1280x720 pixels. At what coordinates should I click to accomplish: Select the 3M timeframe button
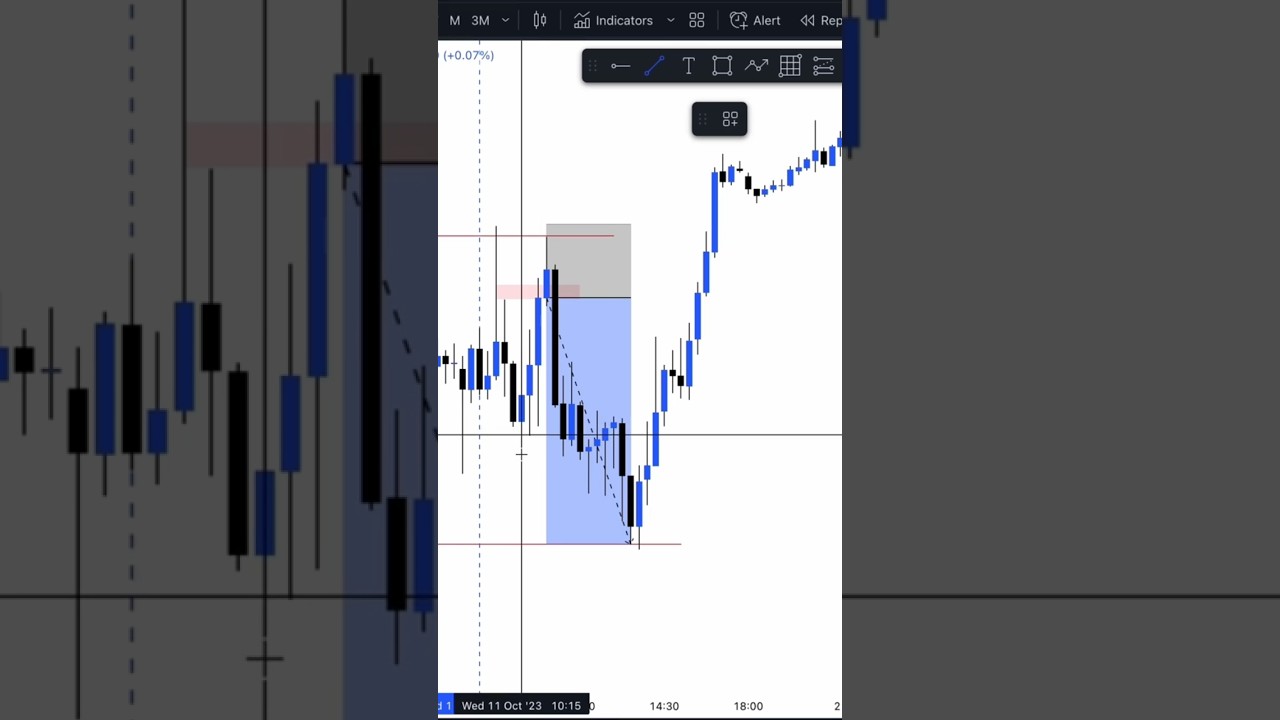tap(480, 20)
